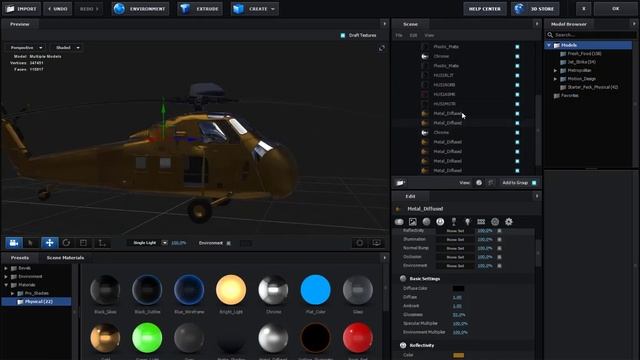
Task: Open the image texture icon in Edit panel
Action: [x=413, y=222]
